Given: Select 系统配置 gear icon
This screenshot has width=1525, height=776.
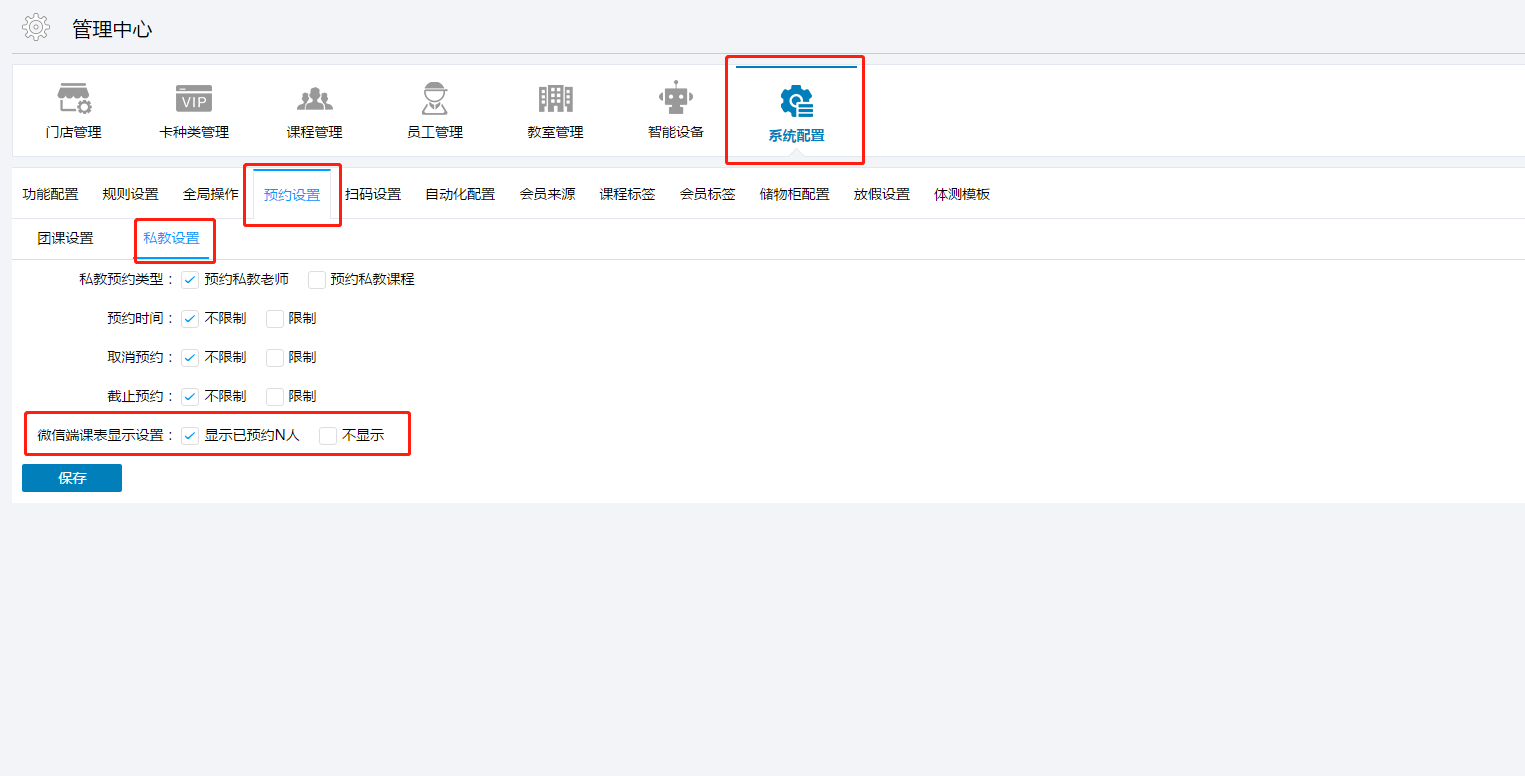Looking at the screenshot, I should click(x=796, y=103).
